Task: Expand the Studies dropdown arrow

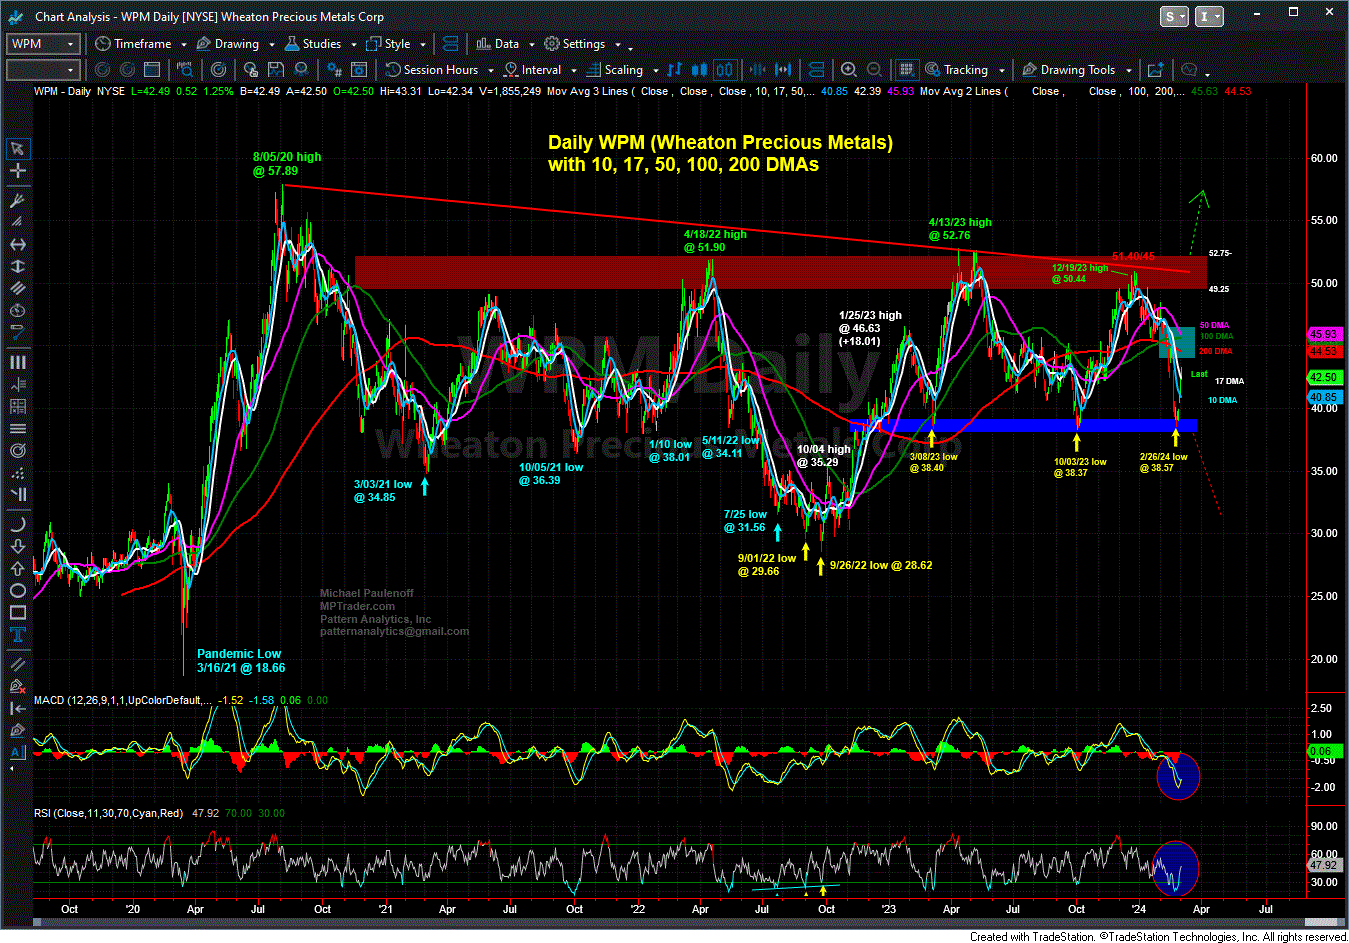Action: click(x=352, y=44)
